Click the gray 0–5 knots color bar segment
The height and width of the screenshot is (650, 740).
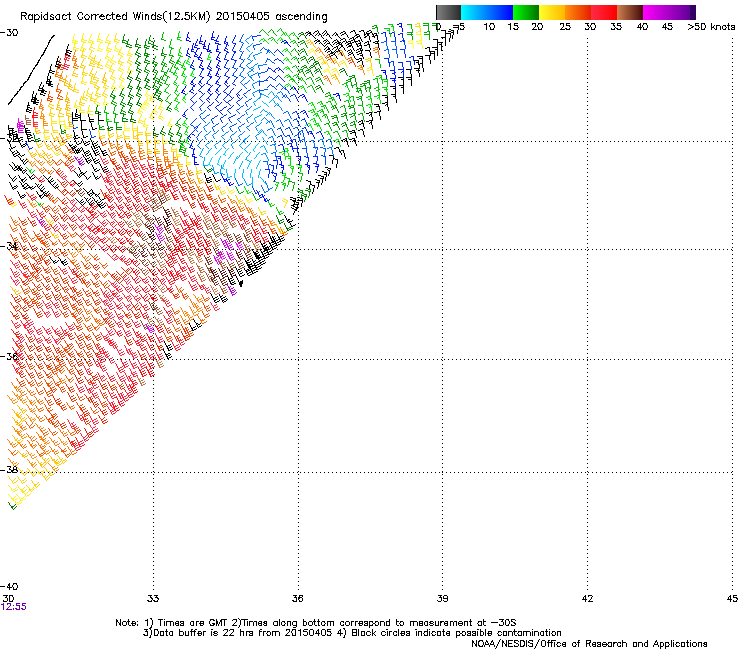[448, 12]
